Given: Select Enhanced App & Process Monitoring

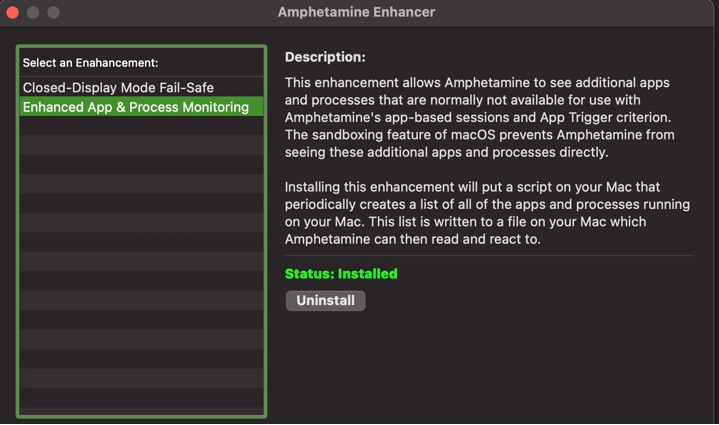Looking at the screenshot, I should [x=135, y=107].
